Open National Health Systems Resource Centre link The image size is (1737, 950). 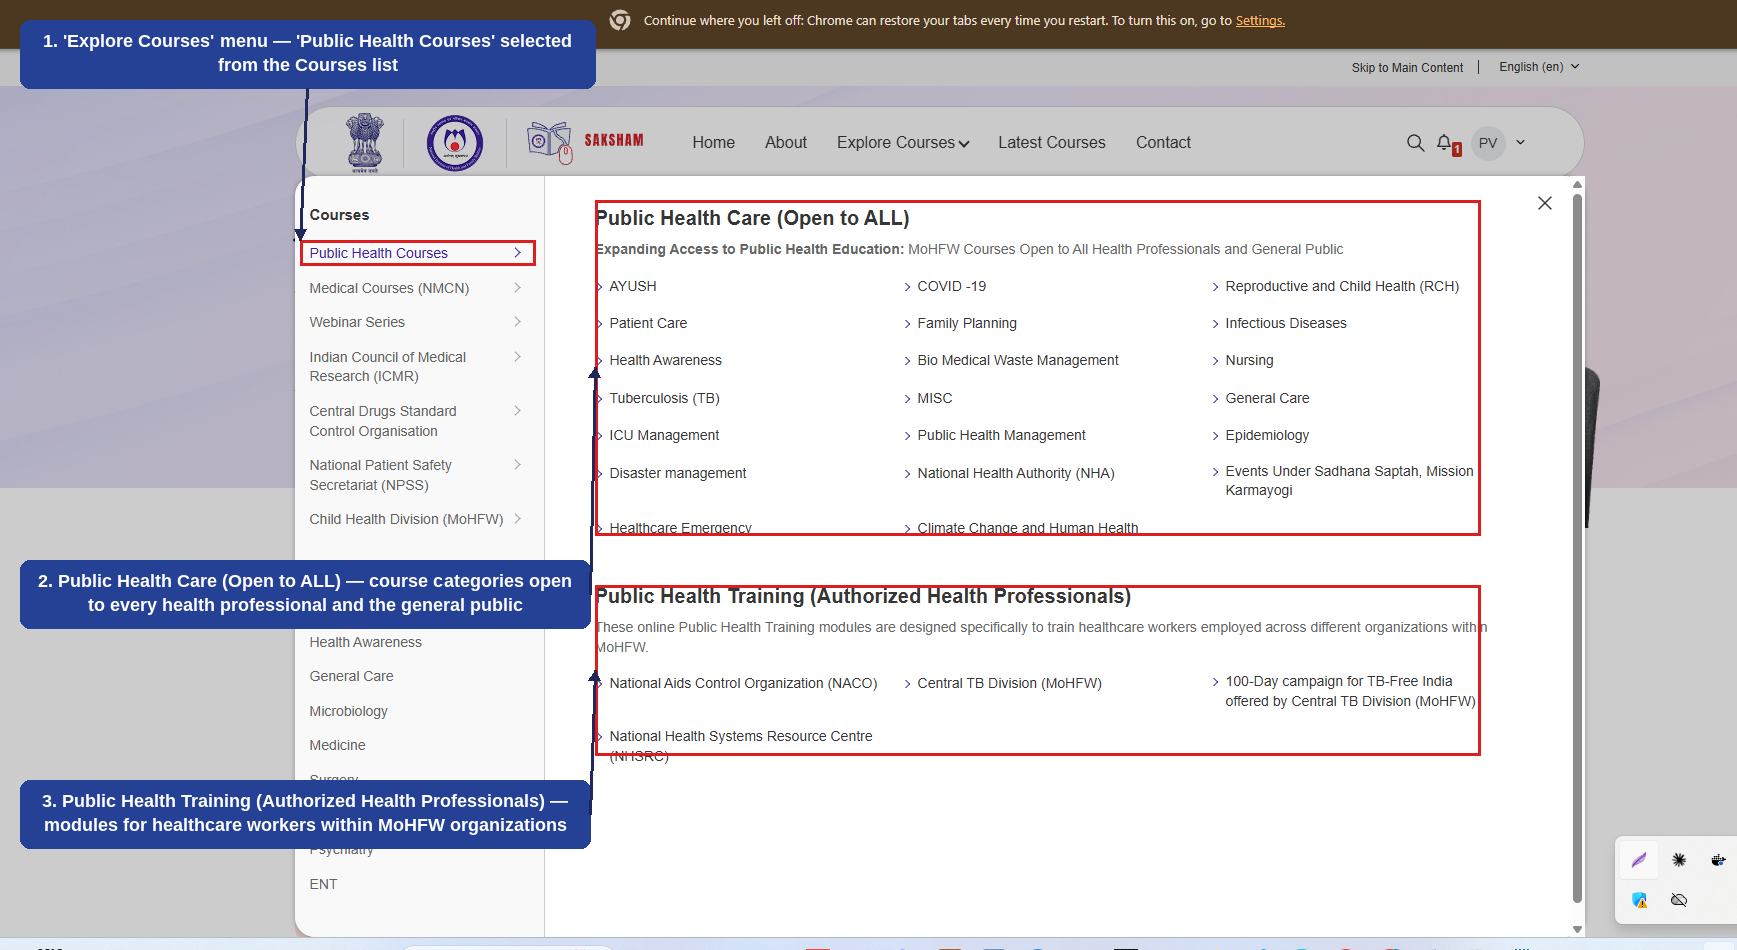click(x=741, y=746)
